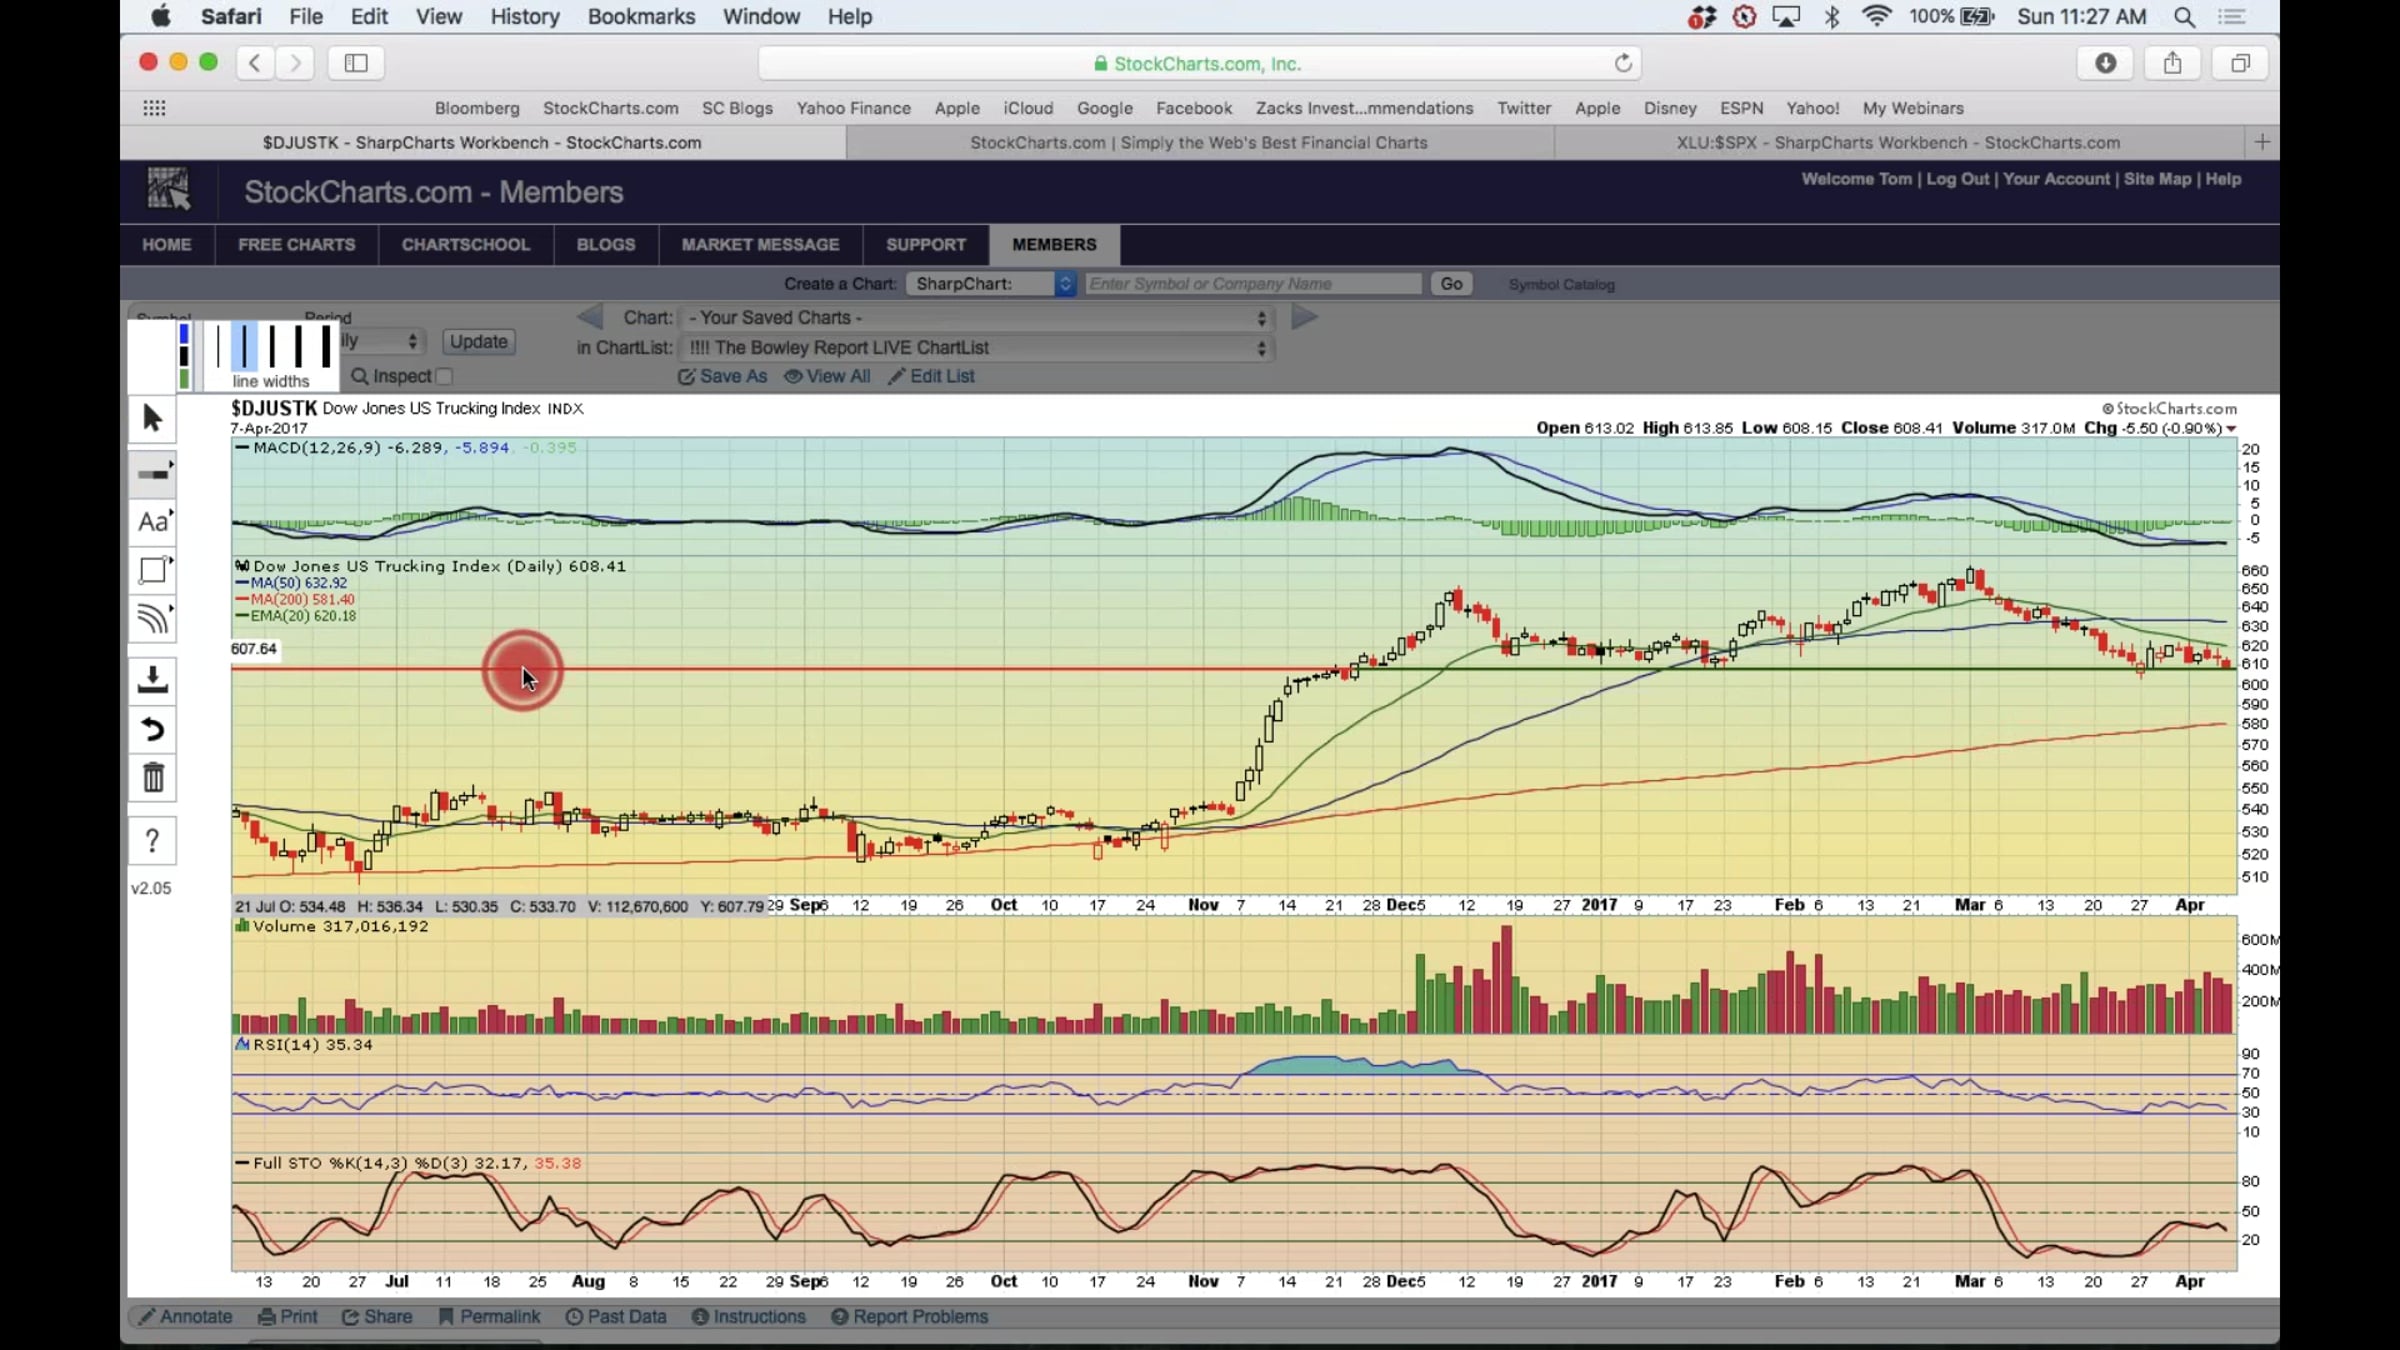Viewport: 2400px width, 1350px height.
Task: Click the Print link below chart
Action: 288,1316
